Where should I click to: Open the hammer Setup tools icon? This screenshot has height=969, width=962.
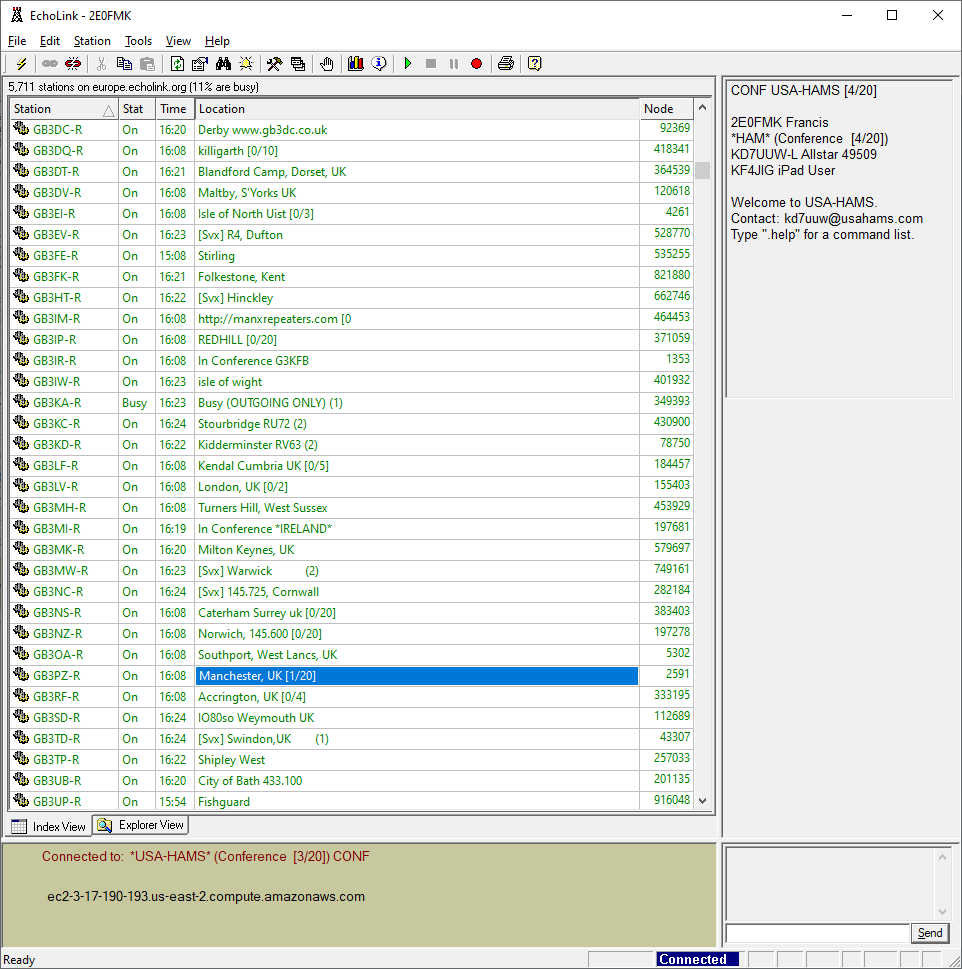coord(274,64)
